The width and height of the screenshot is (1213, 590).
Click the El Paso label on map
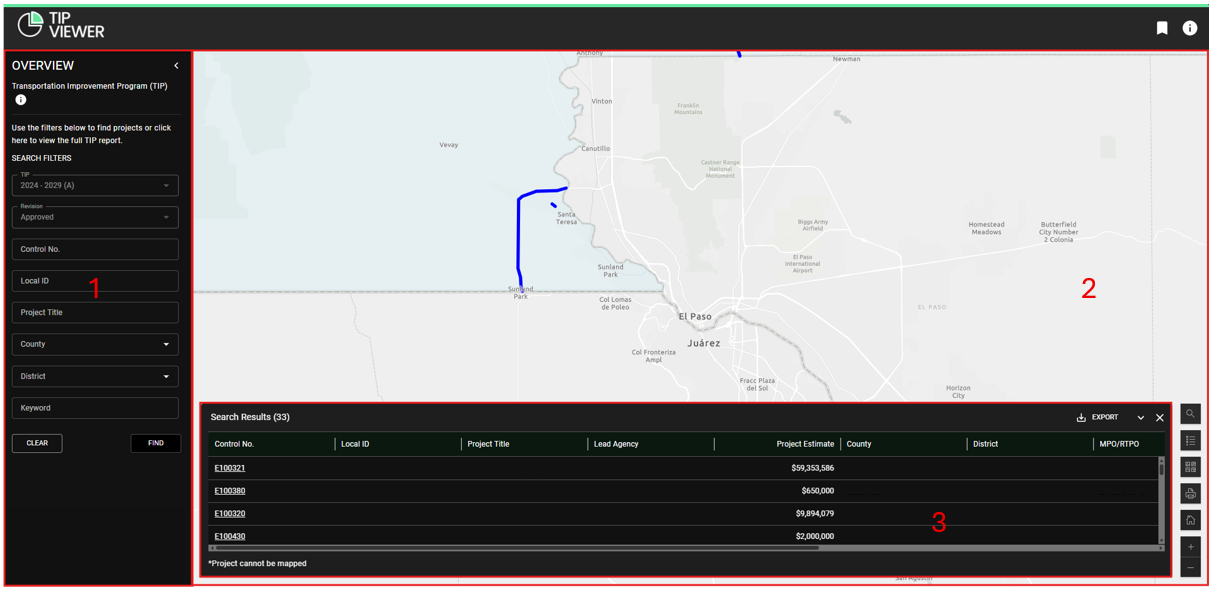(x=695, y=316)
